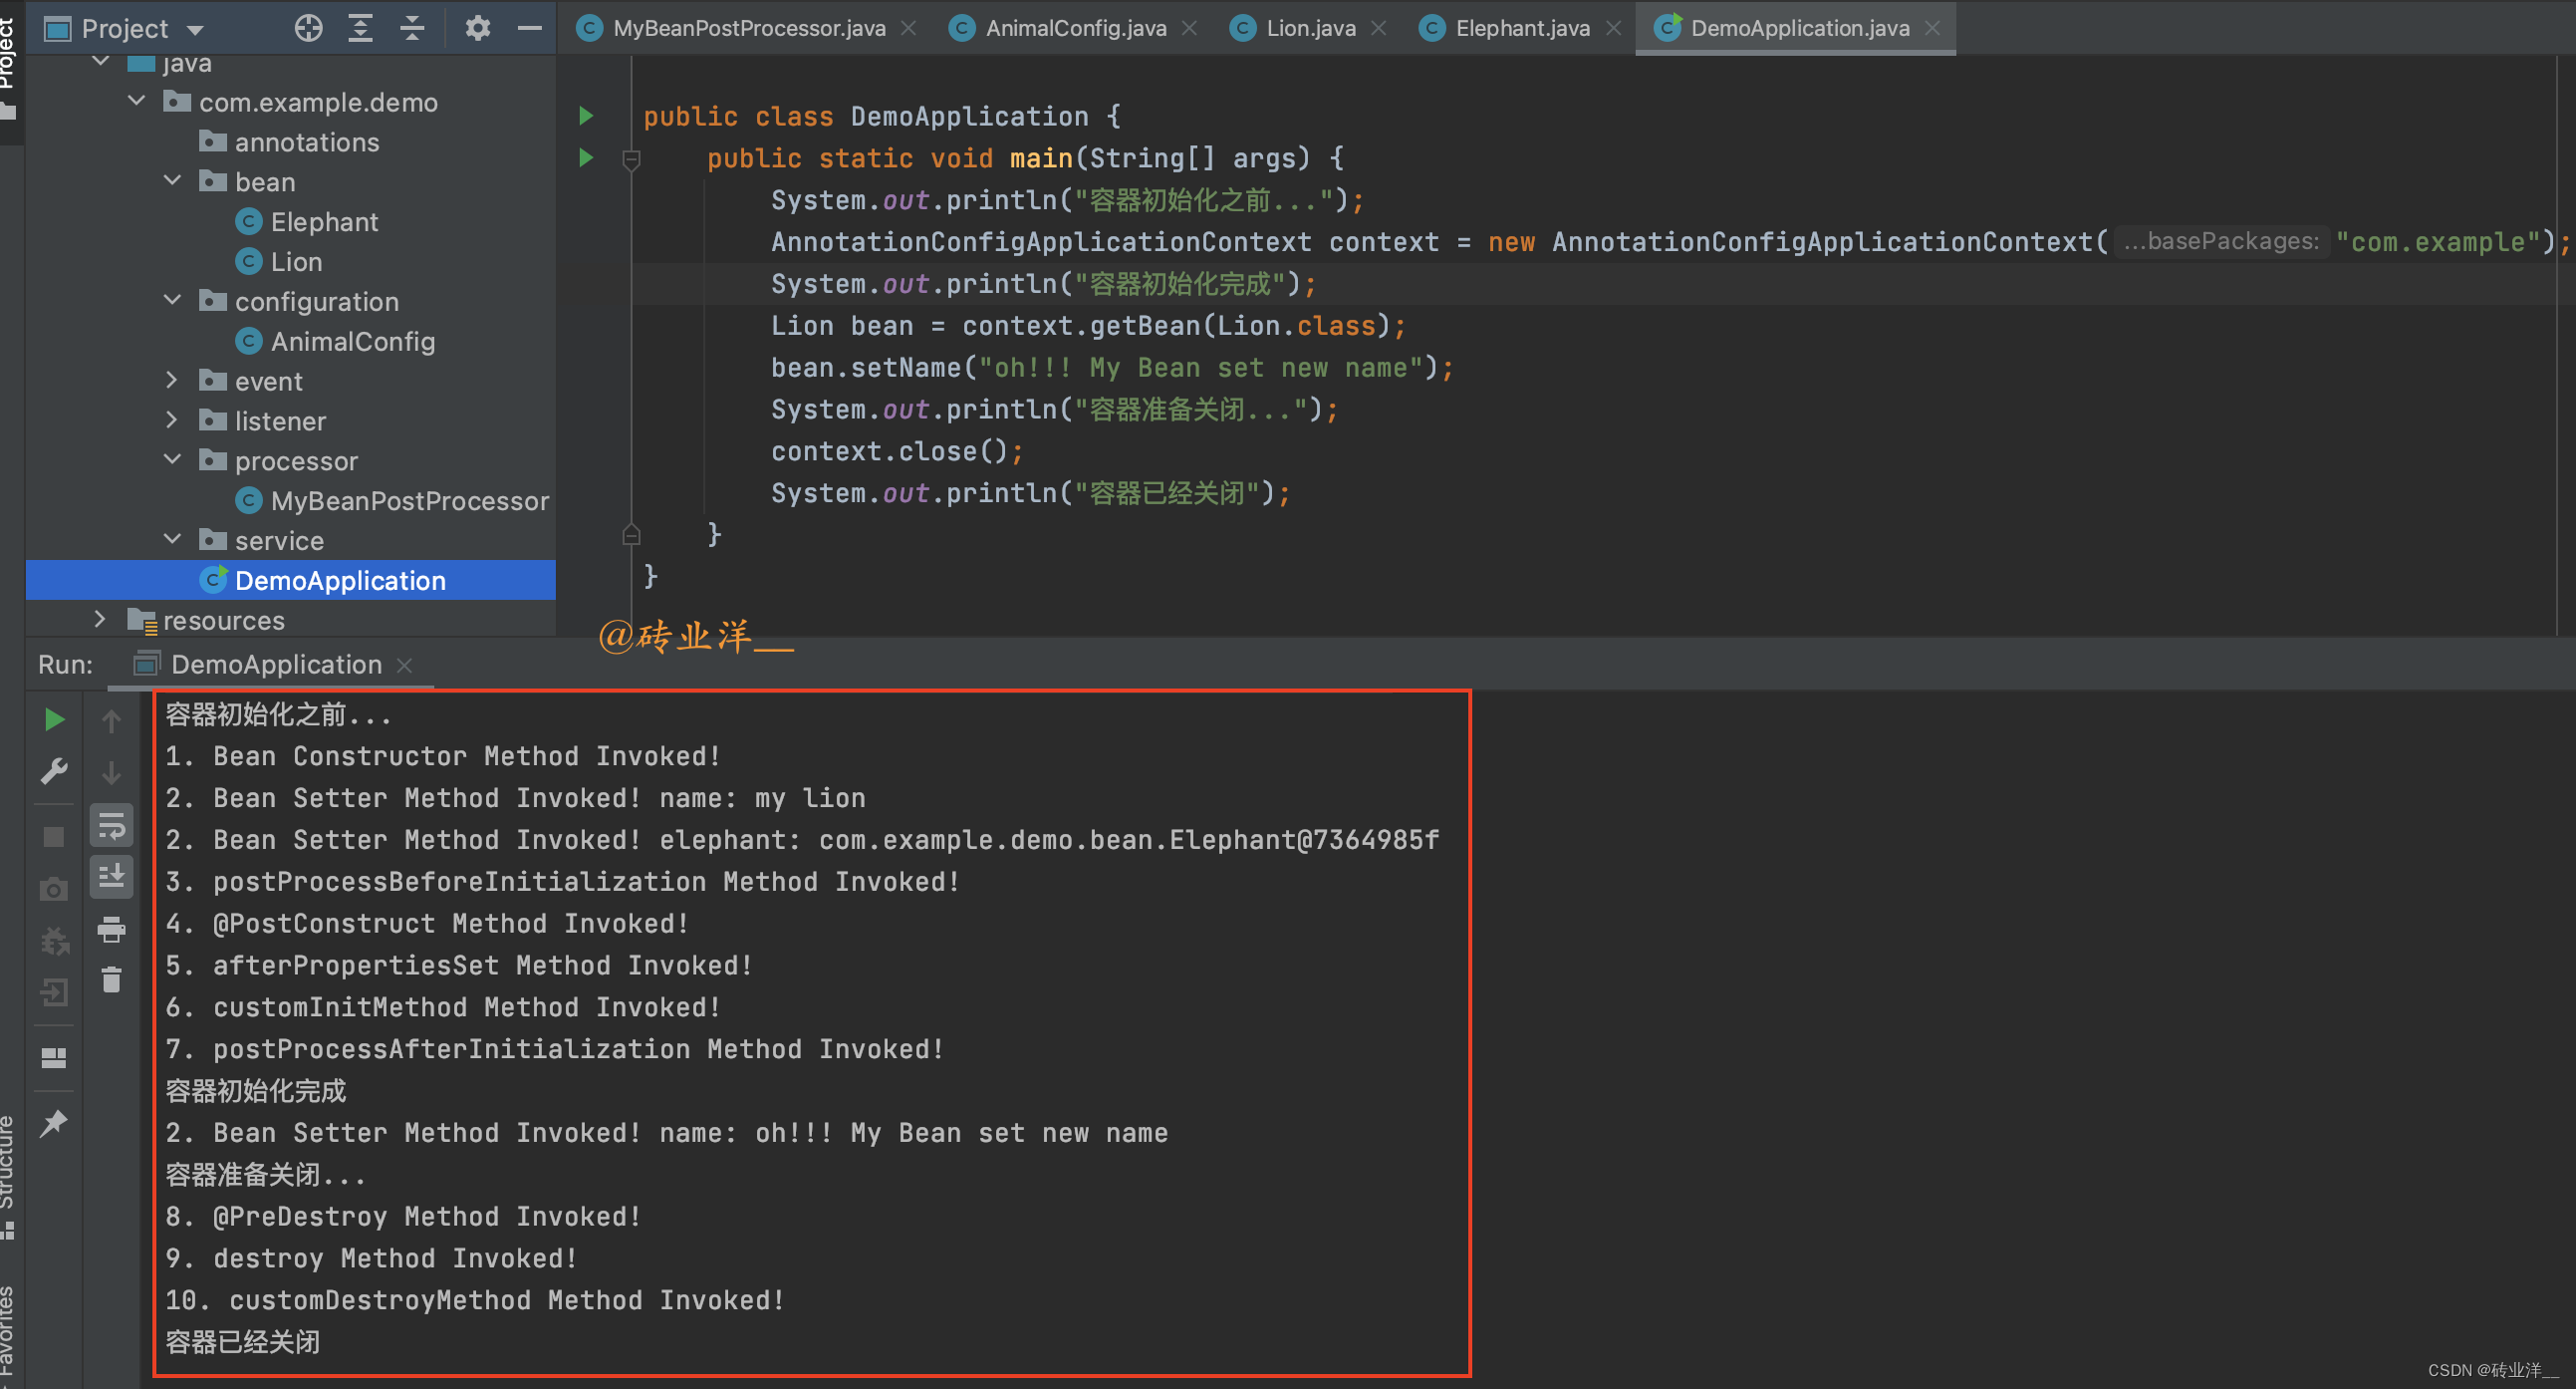Click the pin tab icon
The image size is (2576, 1389).
click(54, 1123)
